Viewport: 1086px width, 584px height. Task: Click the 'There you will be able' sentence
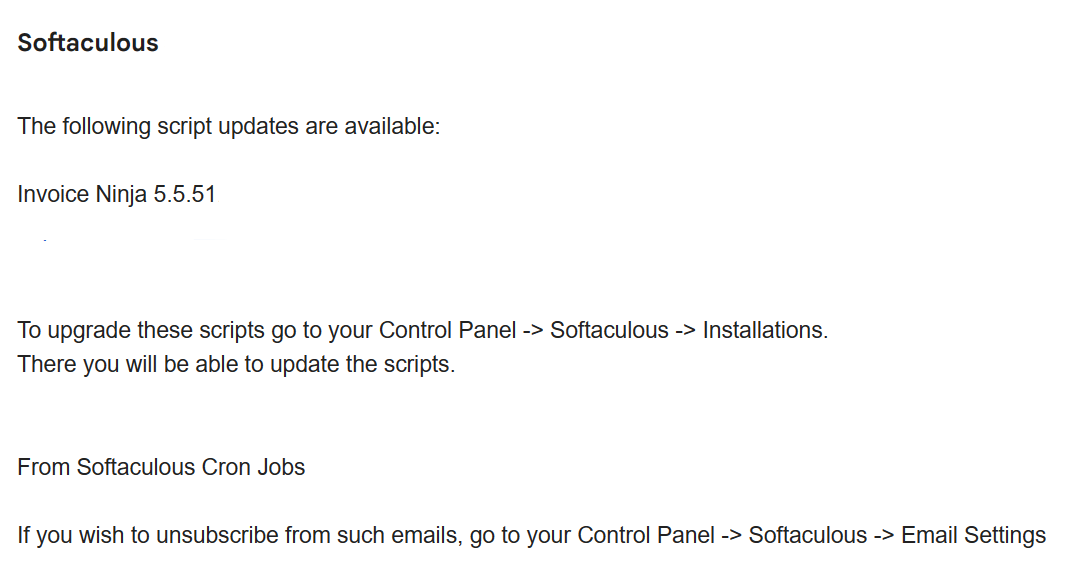pos(236,364)
